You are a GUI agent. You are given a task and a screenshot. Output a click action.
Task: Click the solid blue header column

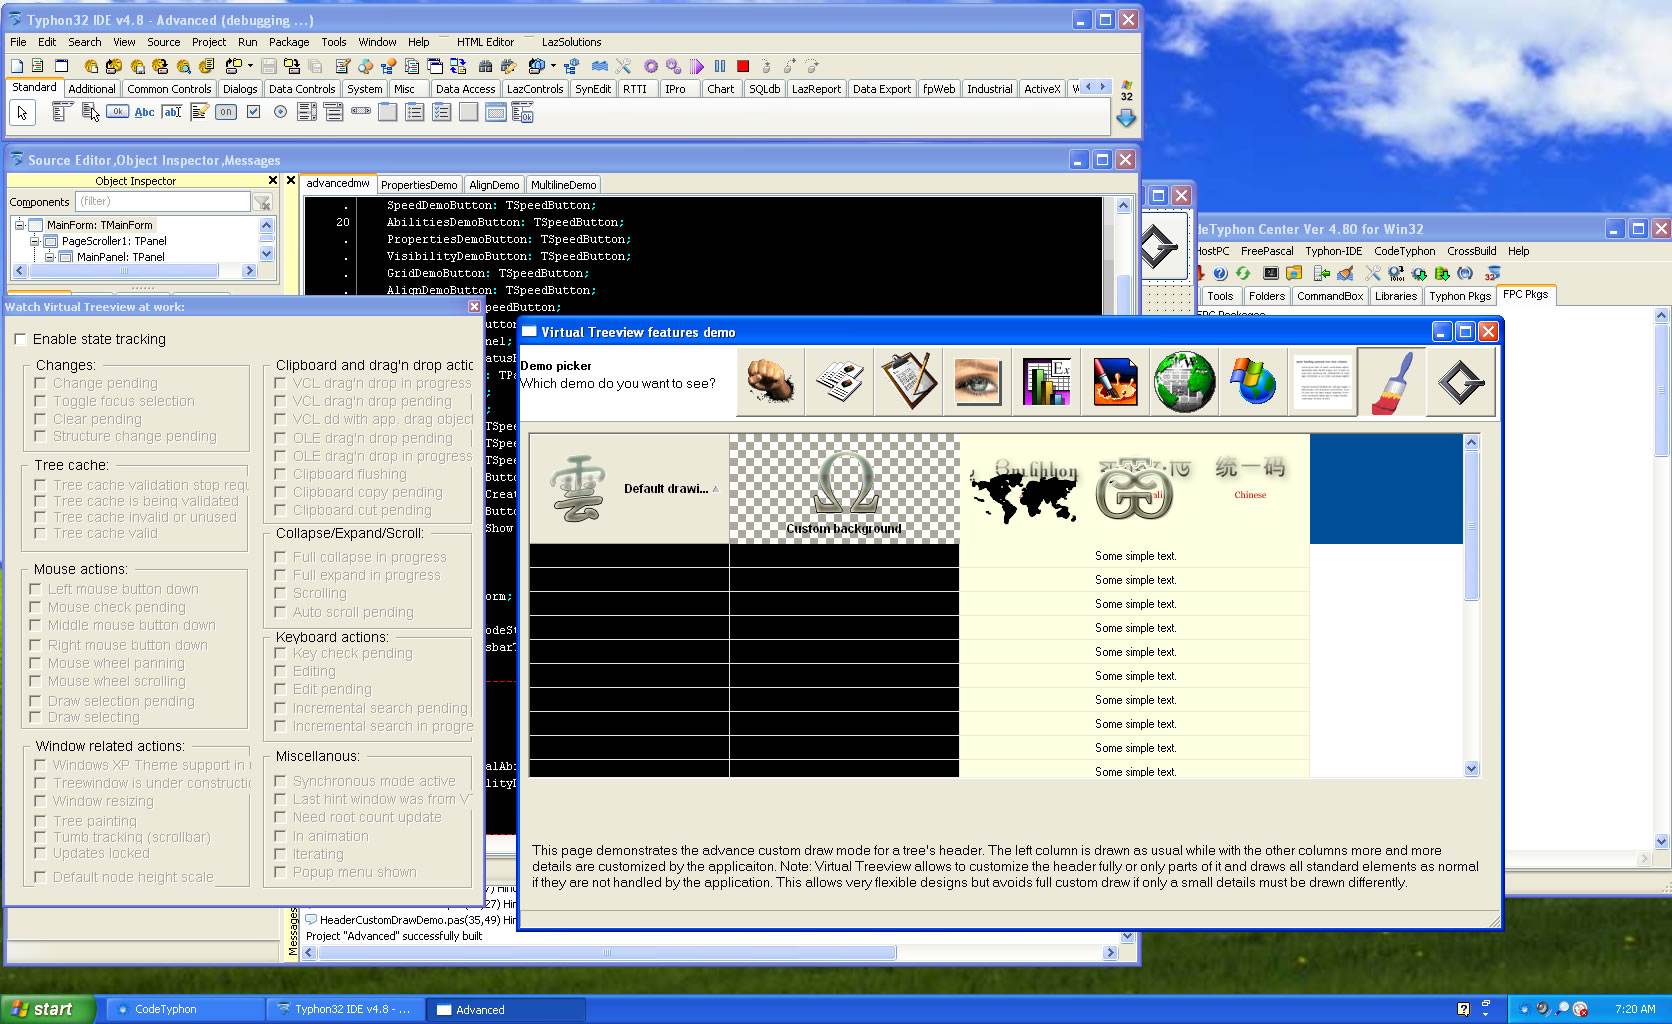1386,489
